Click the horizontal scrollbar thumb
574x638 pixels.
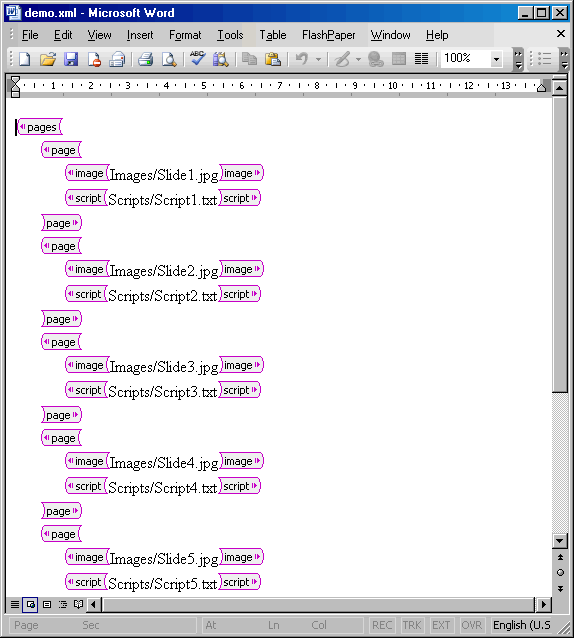(x=318, y=605)
